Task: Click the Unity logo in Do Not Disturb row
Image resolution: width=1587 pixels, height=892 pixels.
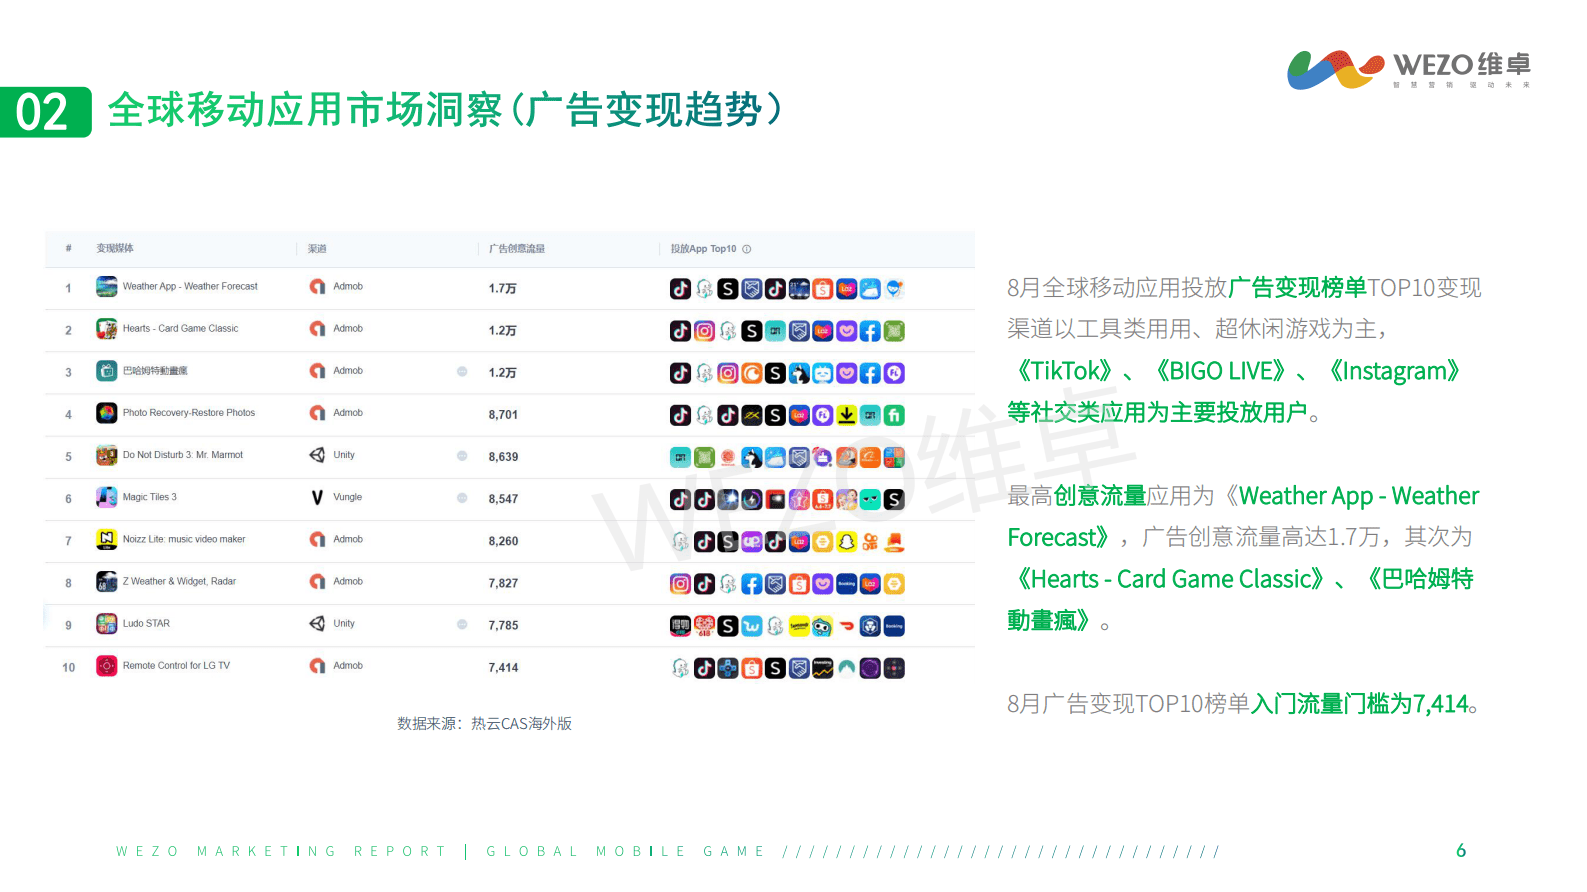Action: pyautogui.click(x=317, y=455)
